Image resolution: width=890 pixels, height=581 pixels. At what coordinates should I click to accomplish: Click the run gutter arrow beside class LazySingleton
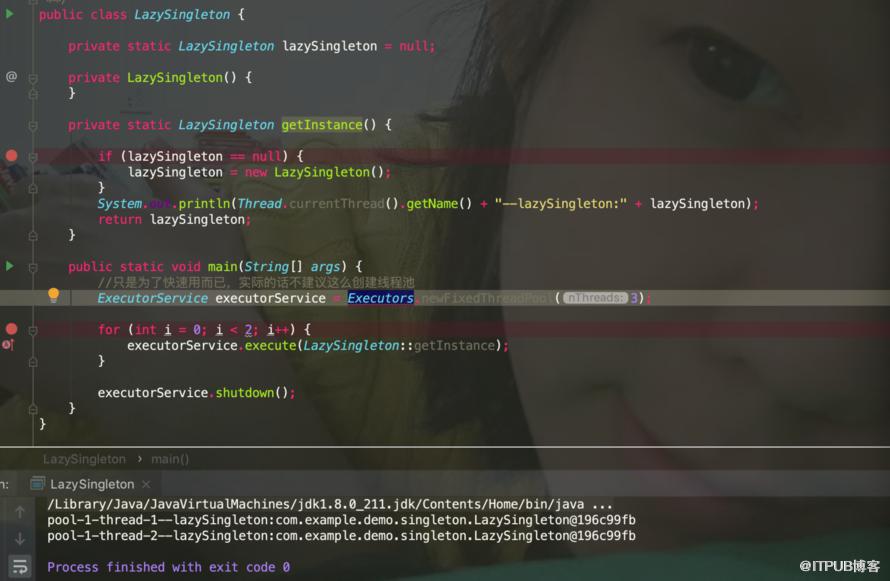(10, 14)
